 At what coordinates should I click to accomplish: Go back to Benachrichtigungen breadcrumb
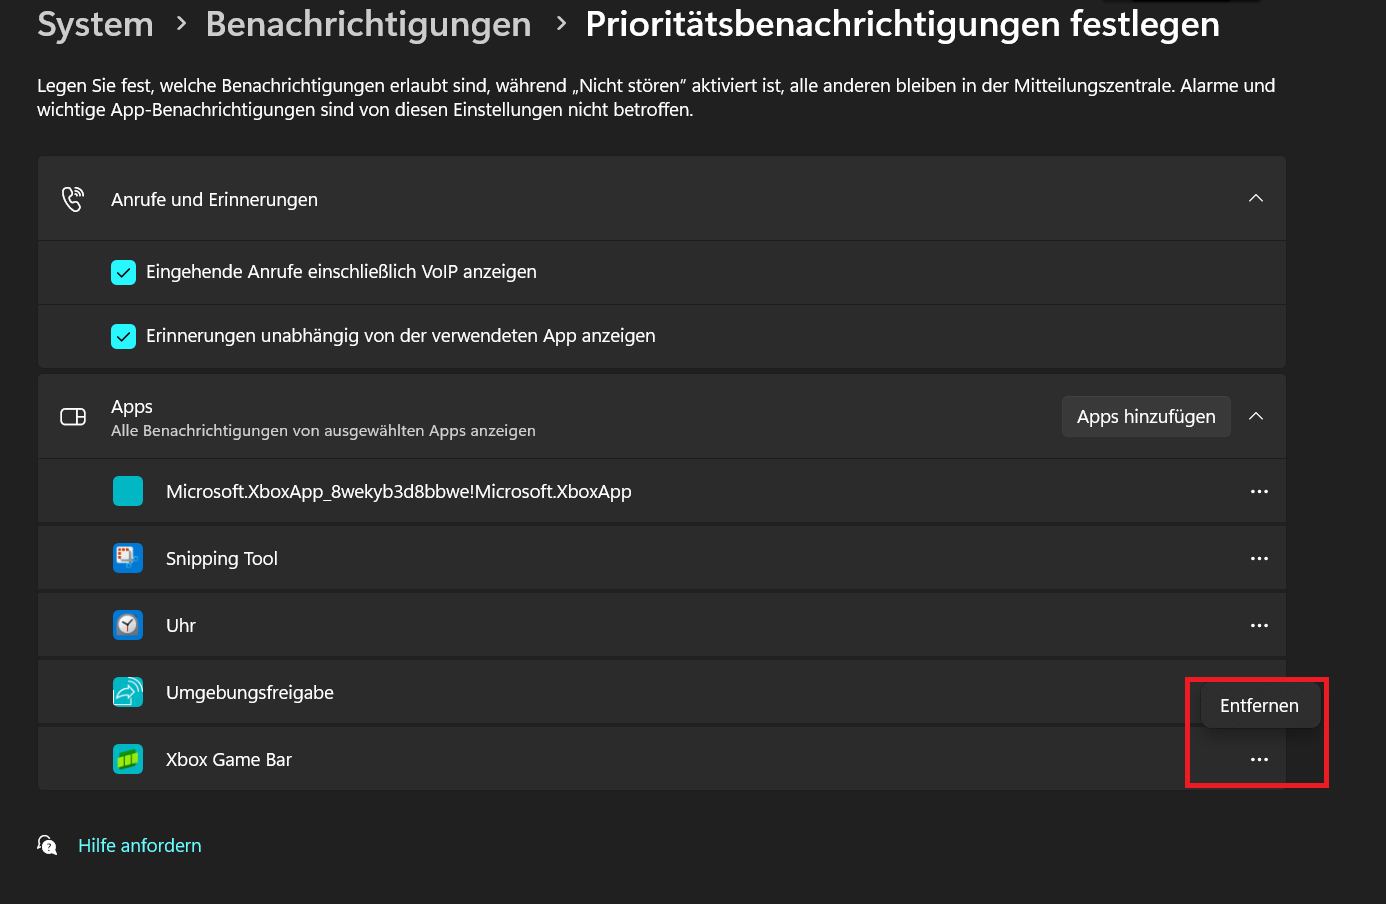pos(368,24)
